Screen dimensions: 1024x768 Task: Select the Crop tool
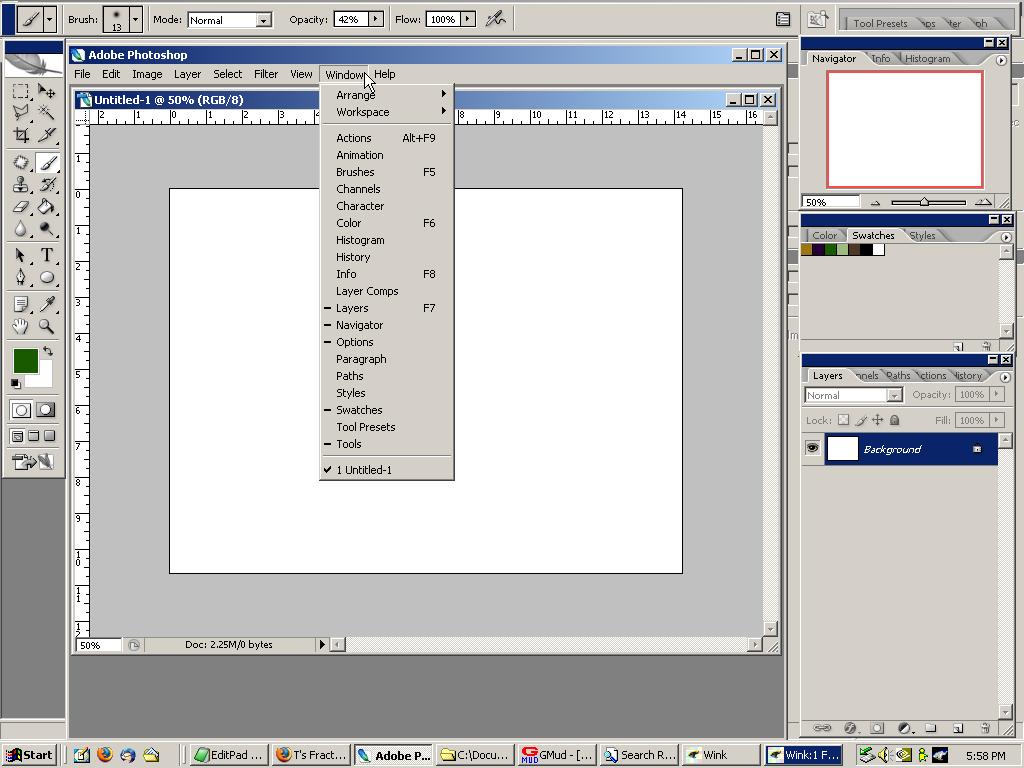22,132
